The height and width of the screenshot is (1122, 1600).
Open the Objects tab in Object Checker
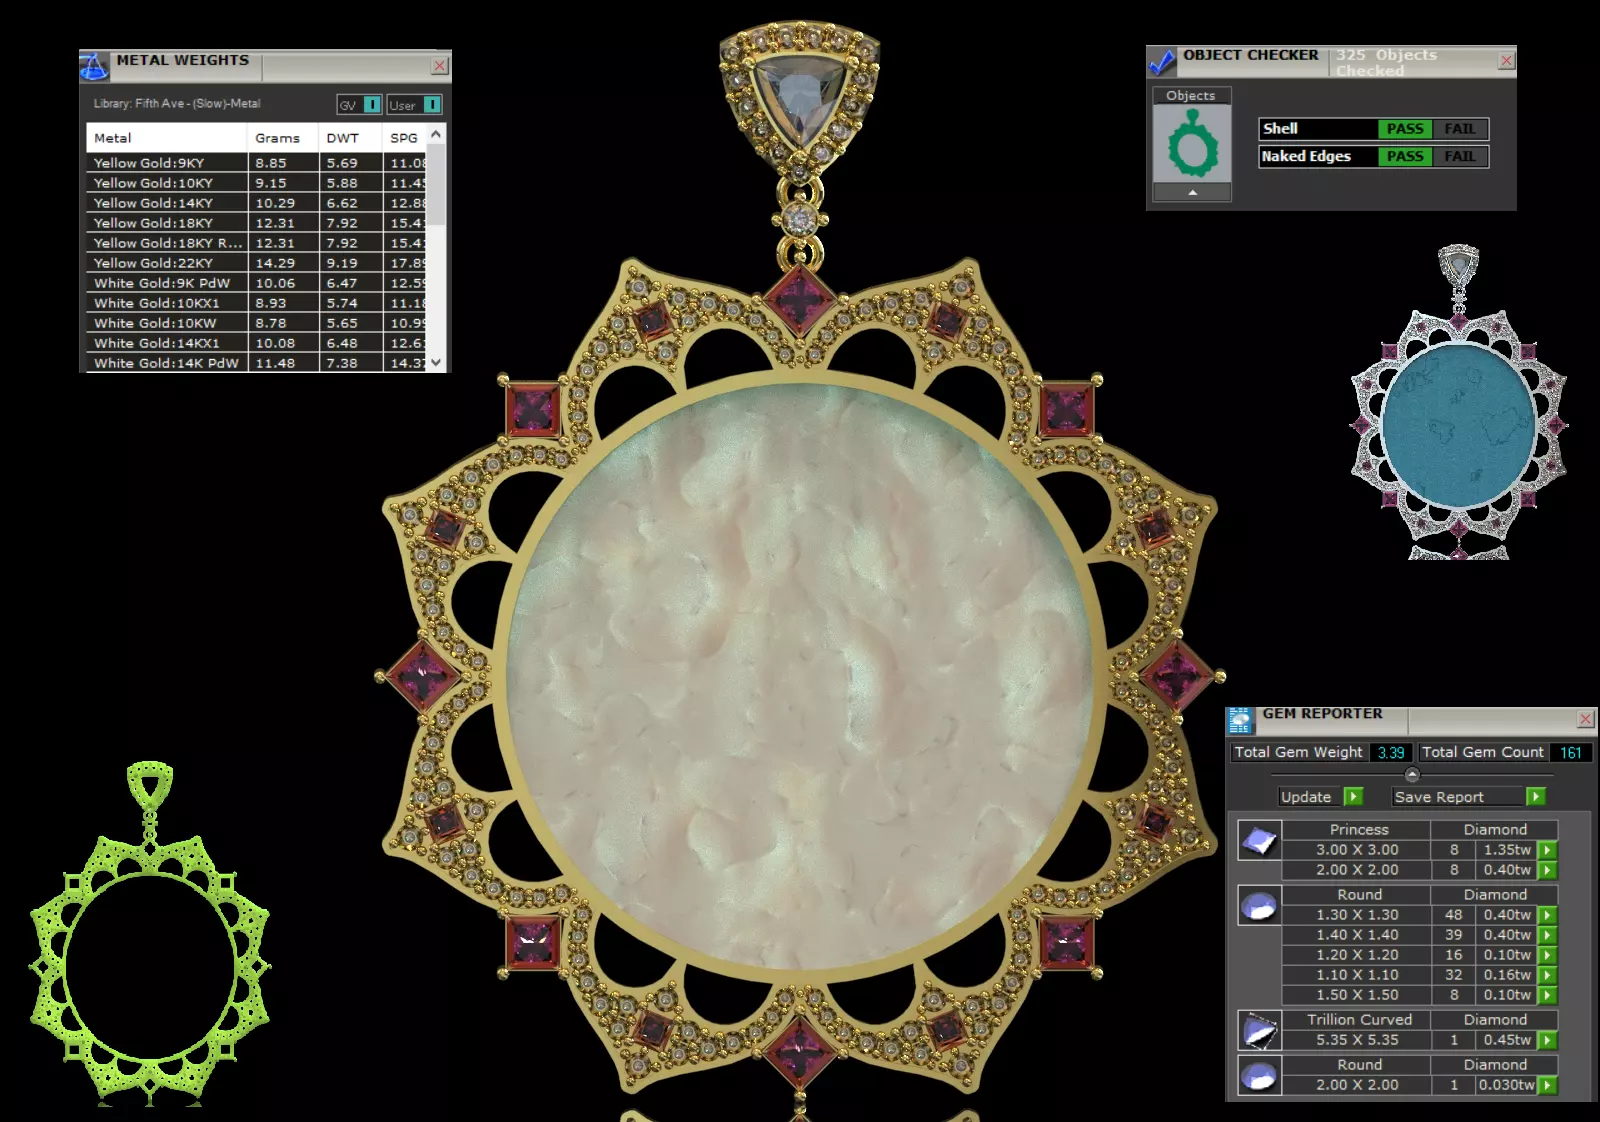pos(1191,96)
